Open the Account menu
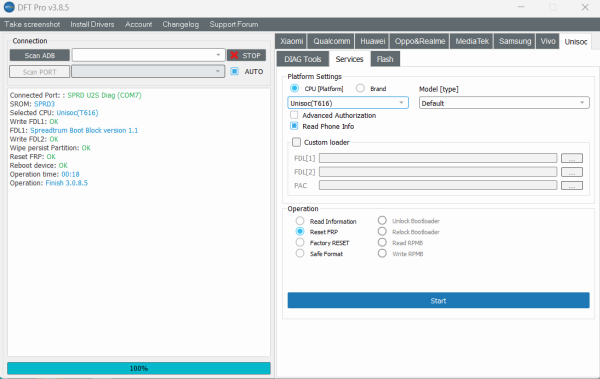 tap(139, 24)
